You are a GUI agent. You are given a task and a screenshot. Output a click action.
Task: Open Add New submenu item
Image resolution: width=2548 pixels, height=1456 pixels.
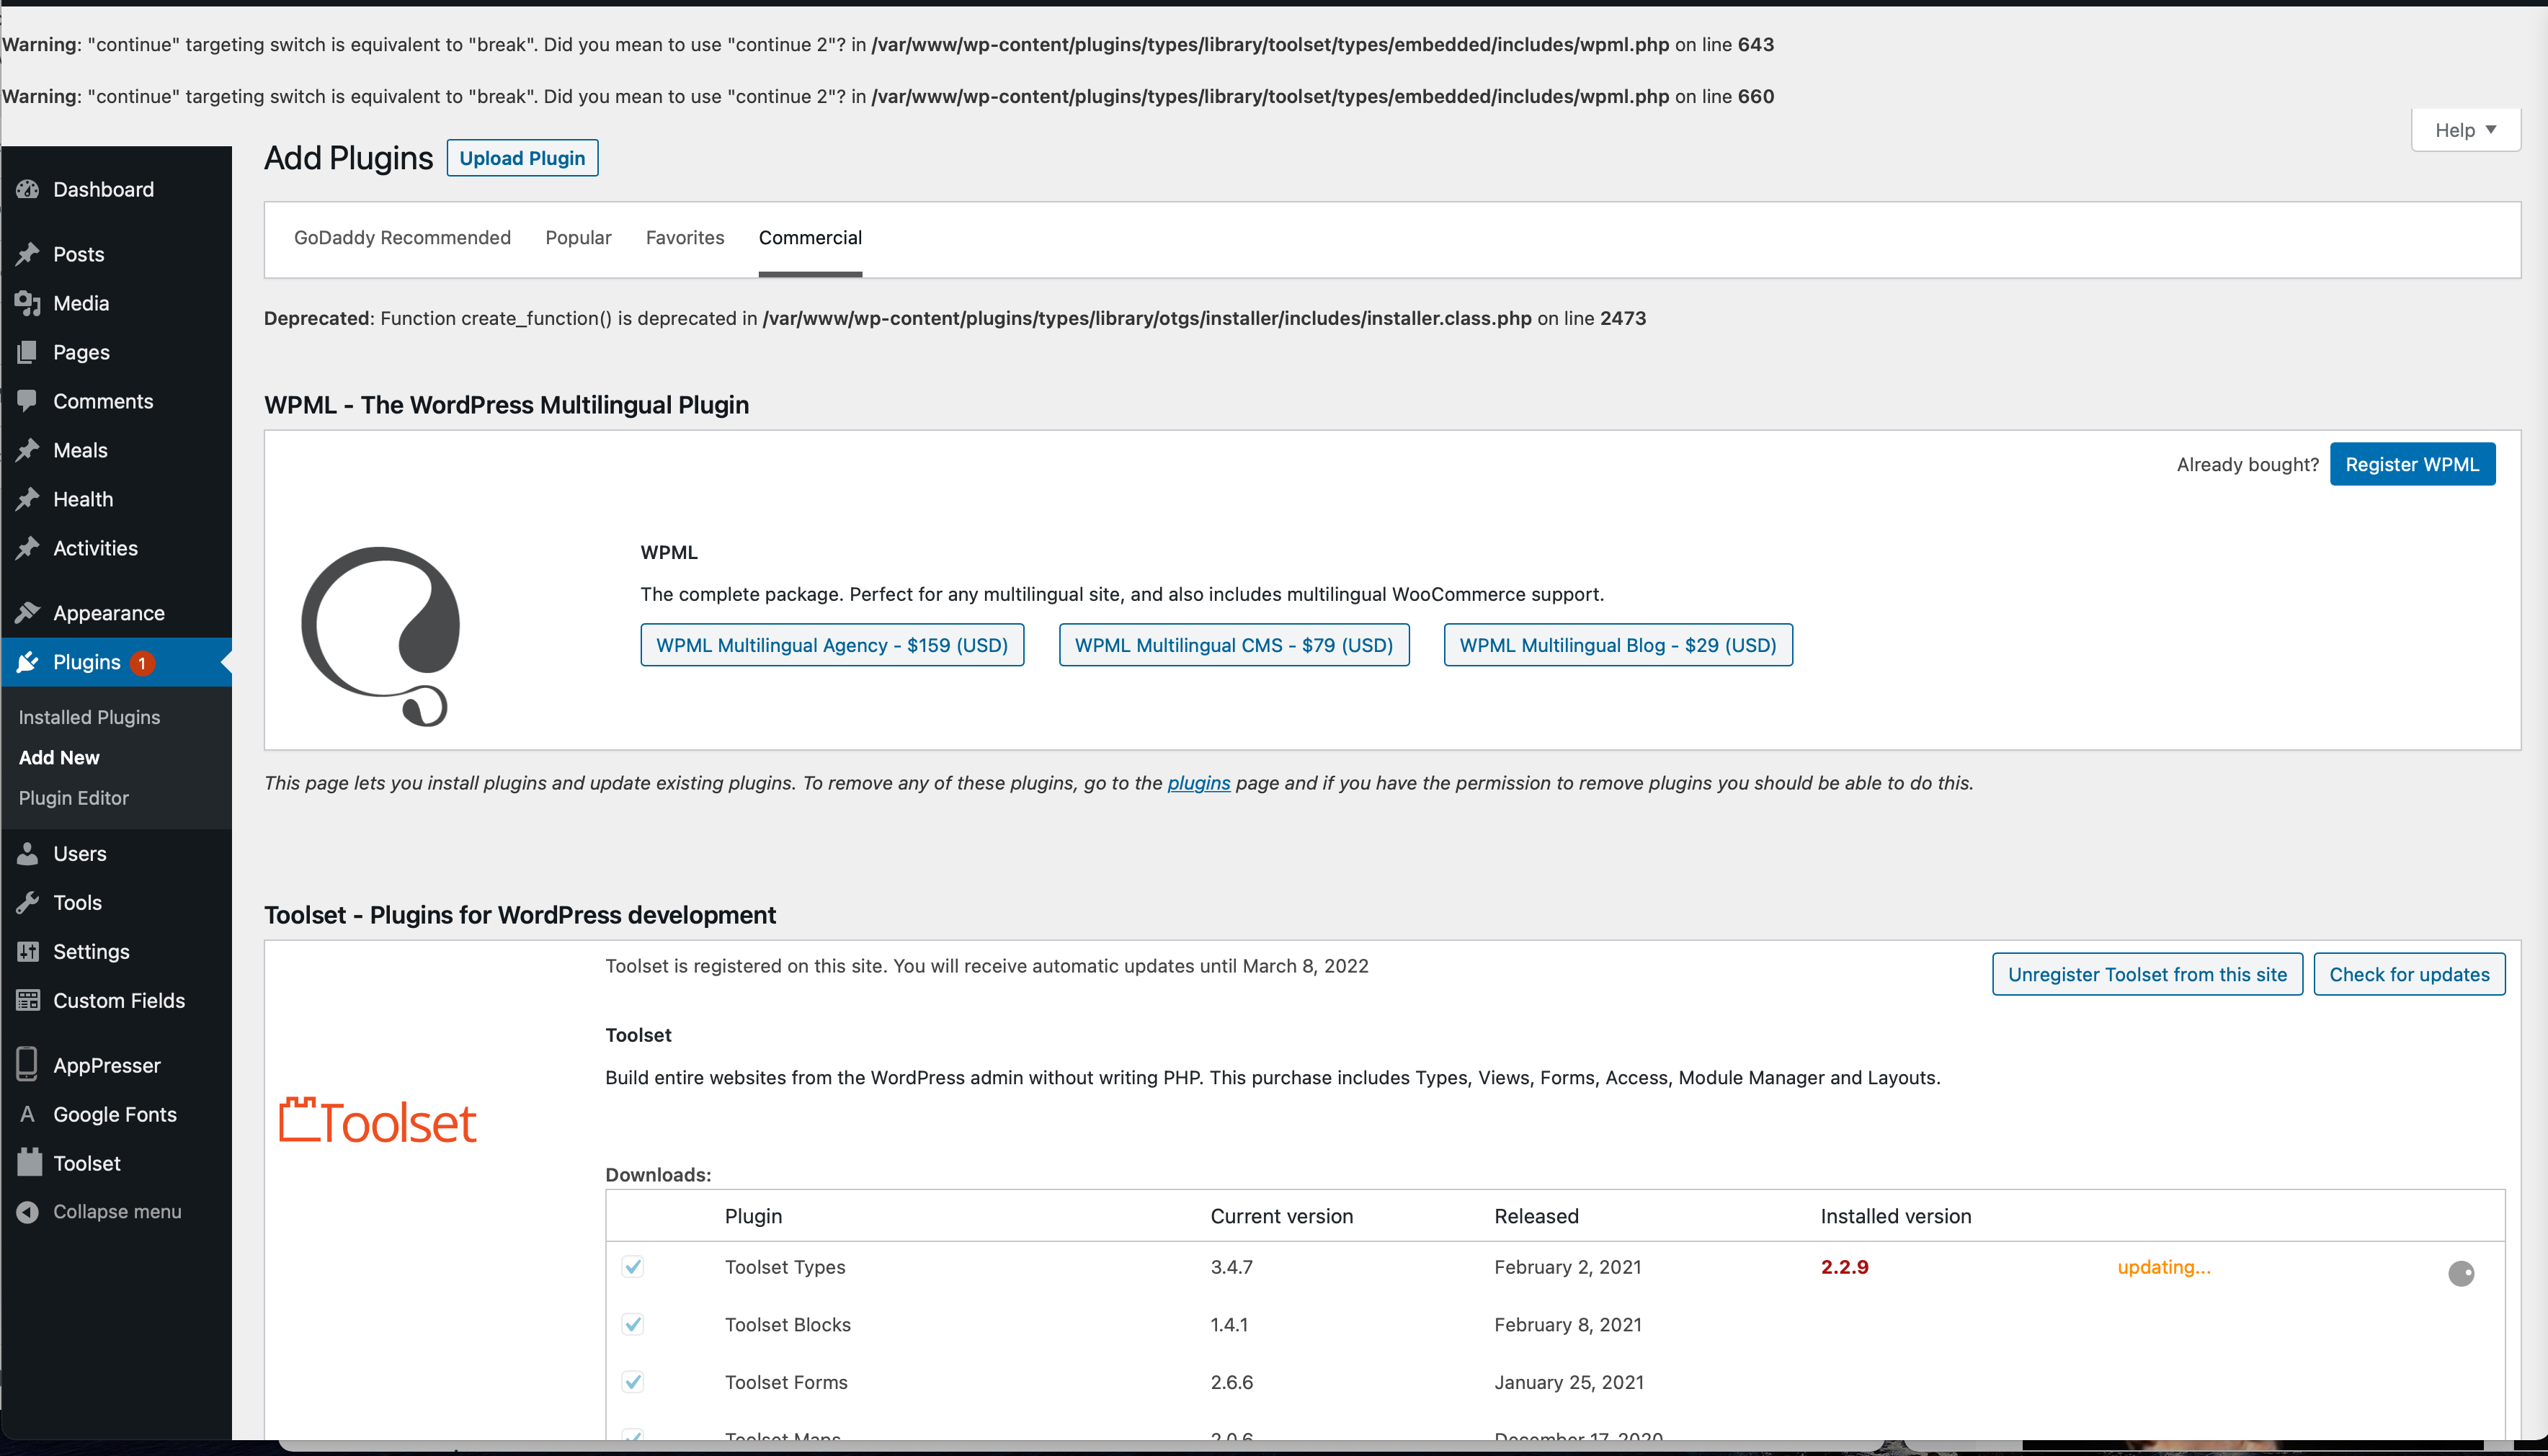click(59, 758)
